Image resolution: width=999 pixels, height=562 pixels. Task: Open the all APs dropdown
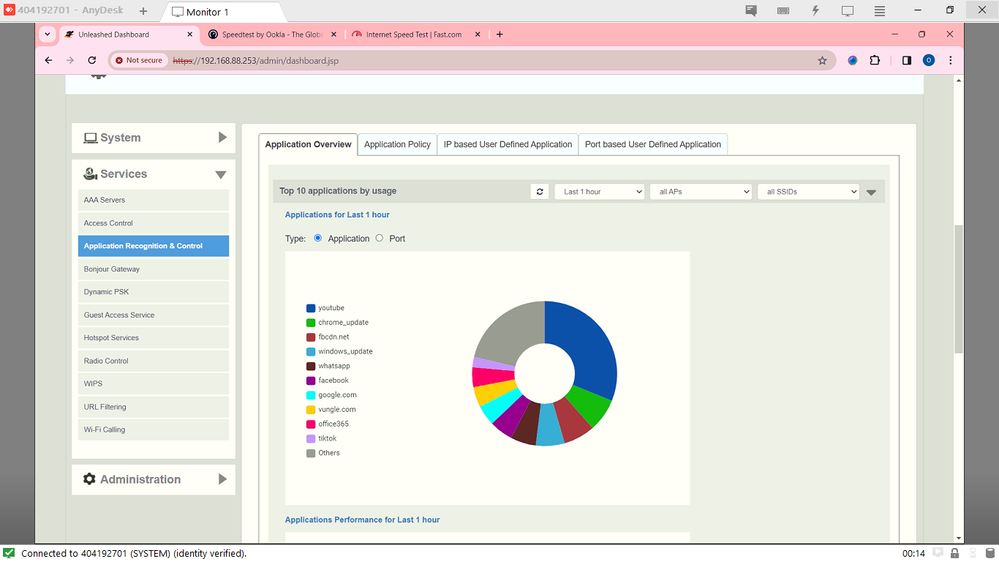tap(700, 191)
